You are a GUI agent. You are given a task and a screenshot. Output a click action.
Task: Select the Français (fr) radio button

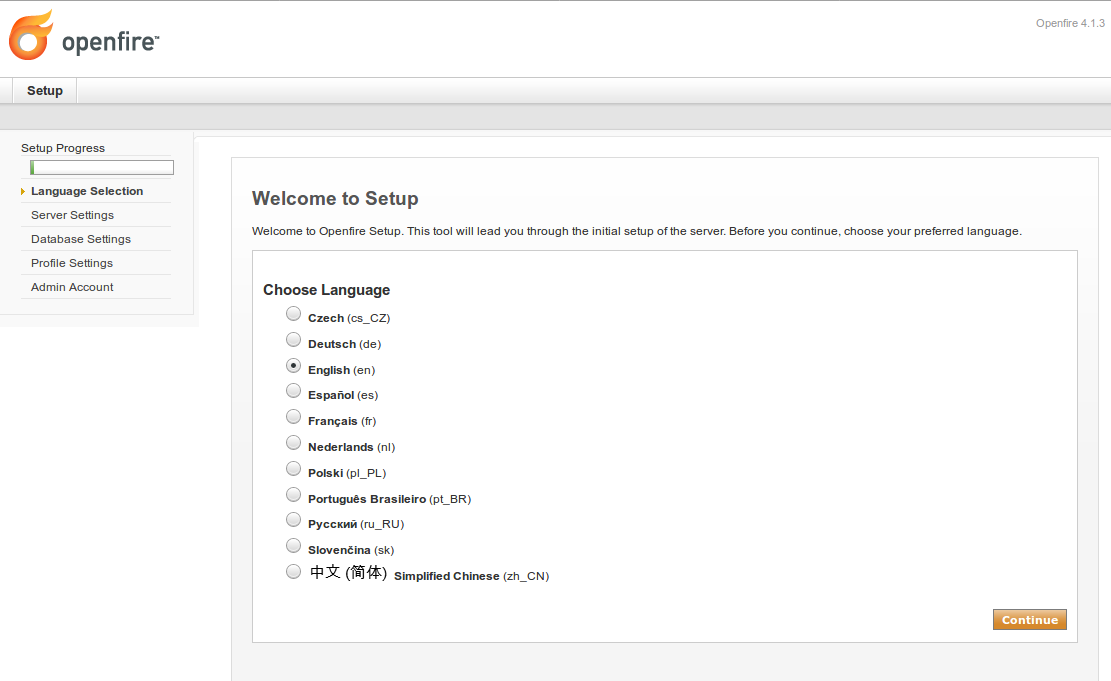(x=293, y=417)
